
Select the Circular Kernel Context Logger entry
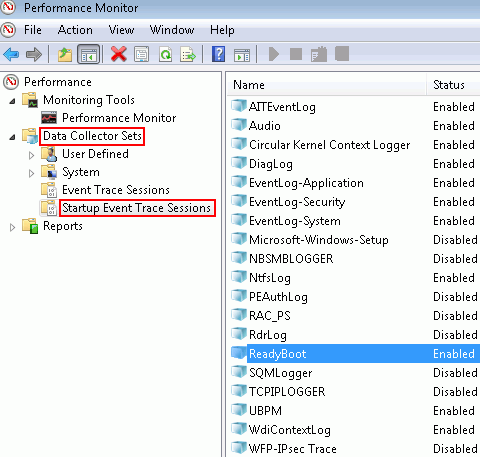point(329,145)
